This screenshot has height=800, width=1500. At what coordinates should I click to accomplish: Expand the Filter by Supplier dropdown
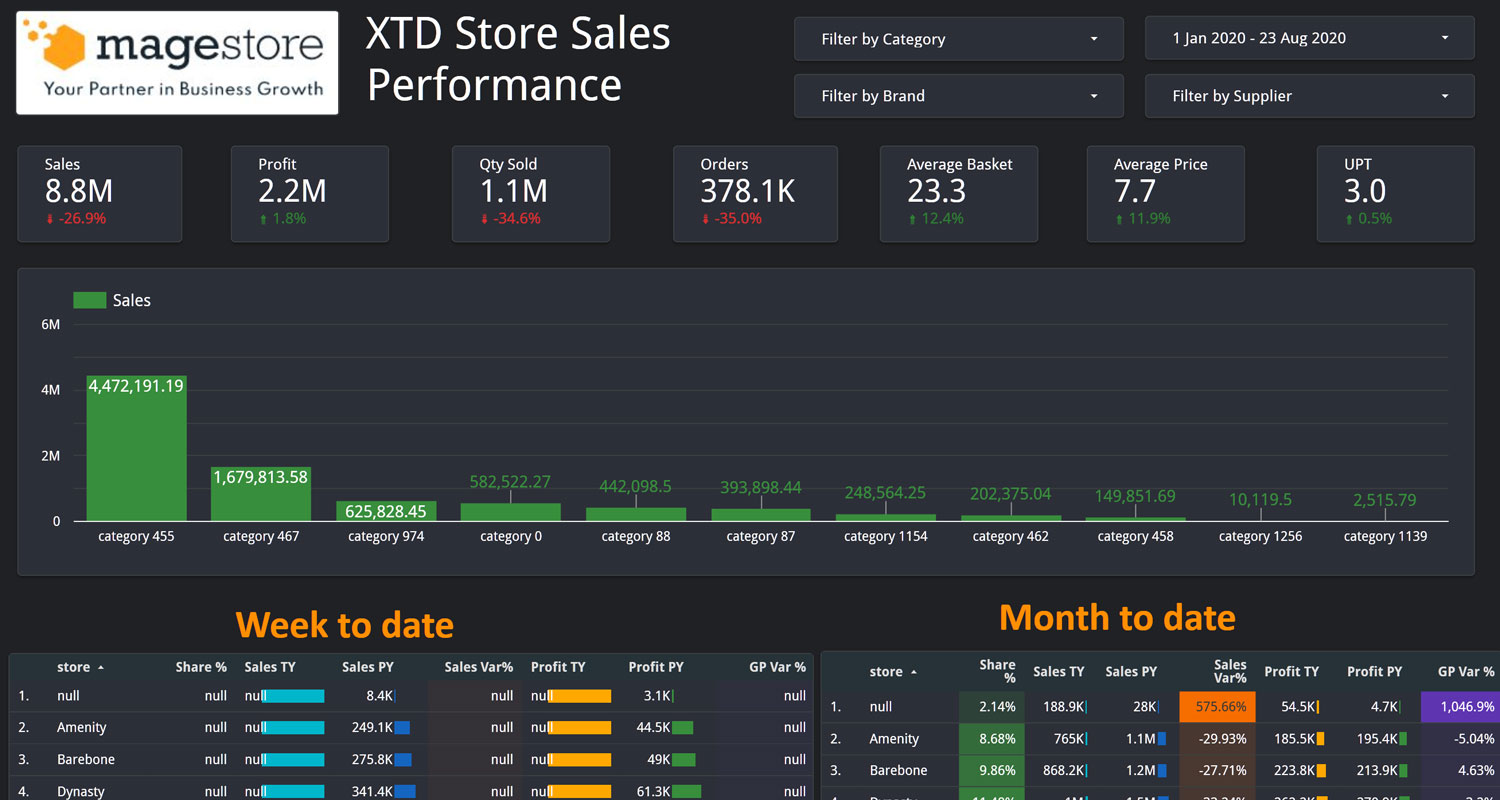(x=1309, y=96)
